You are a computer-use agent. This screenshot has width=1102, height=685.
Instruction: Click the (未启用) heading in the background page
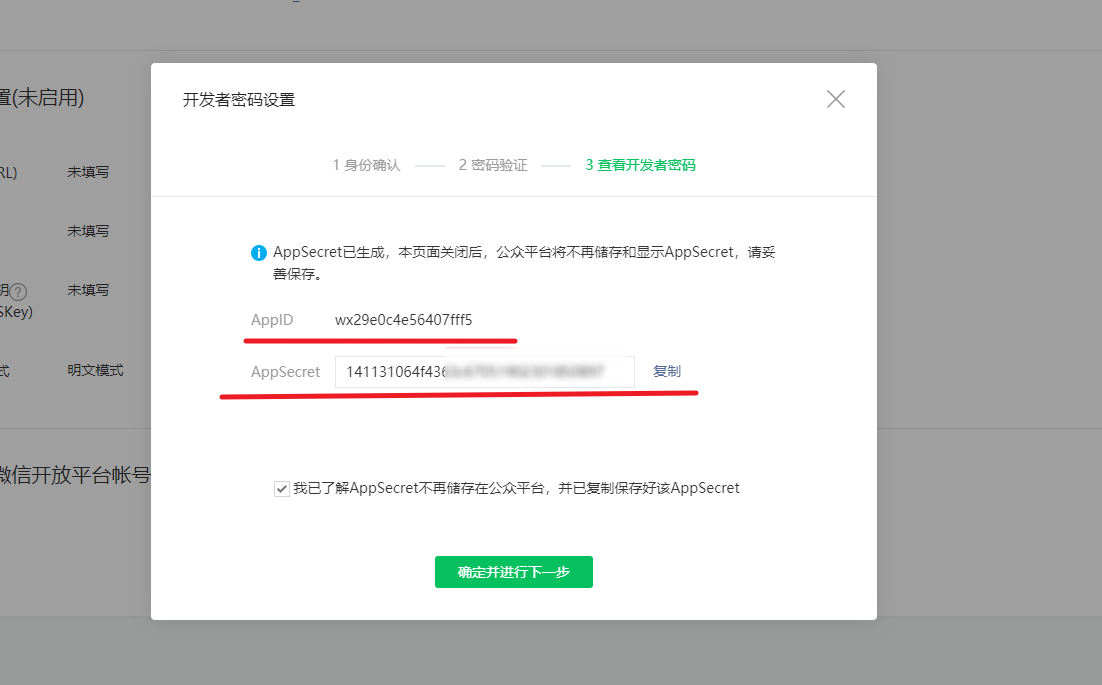(42, 98)
